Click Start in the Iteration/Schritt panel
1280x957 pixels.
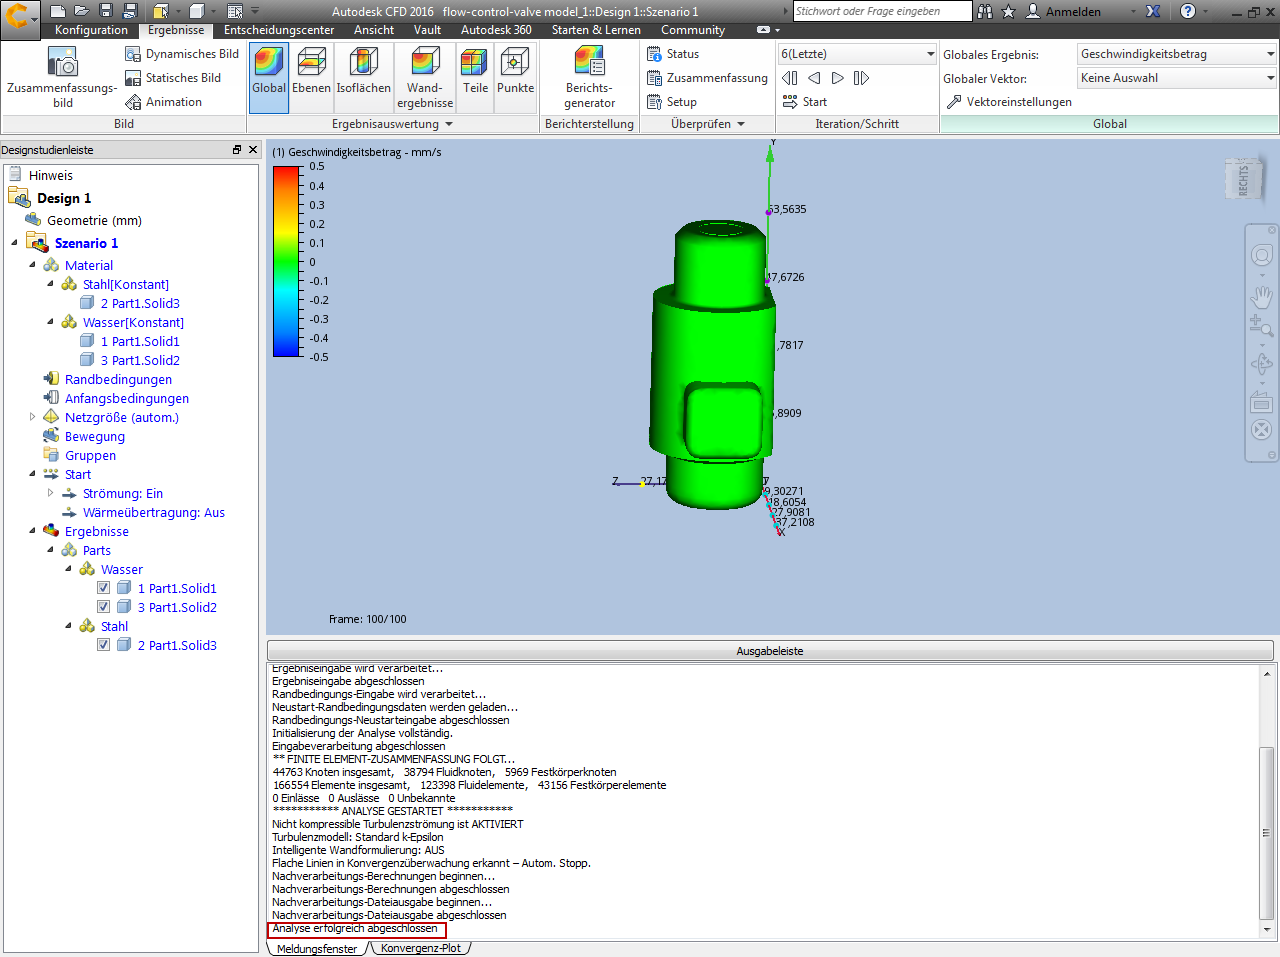click(x=805, y=102)
